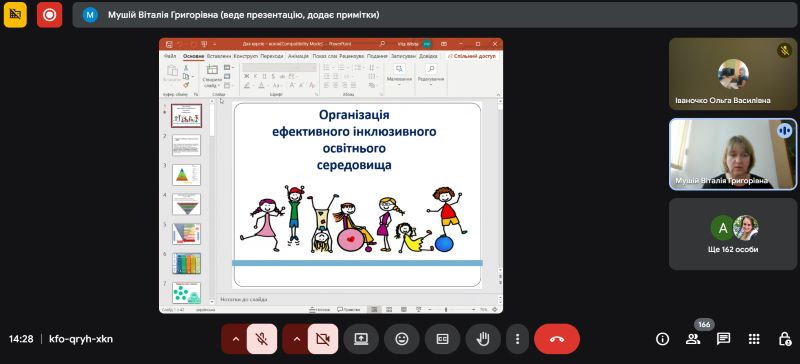Screen dimensions: 800x364
Task: Click the text highlight color icon
Action: 247,85
